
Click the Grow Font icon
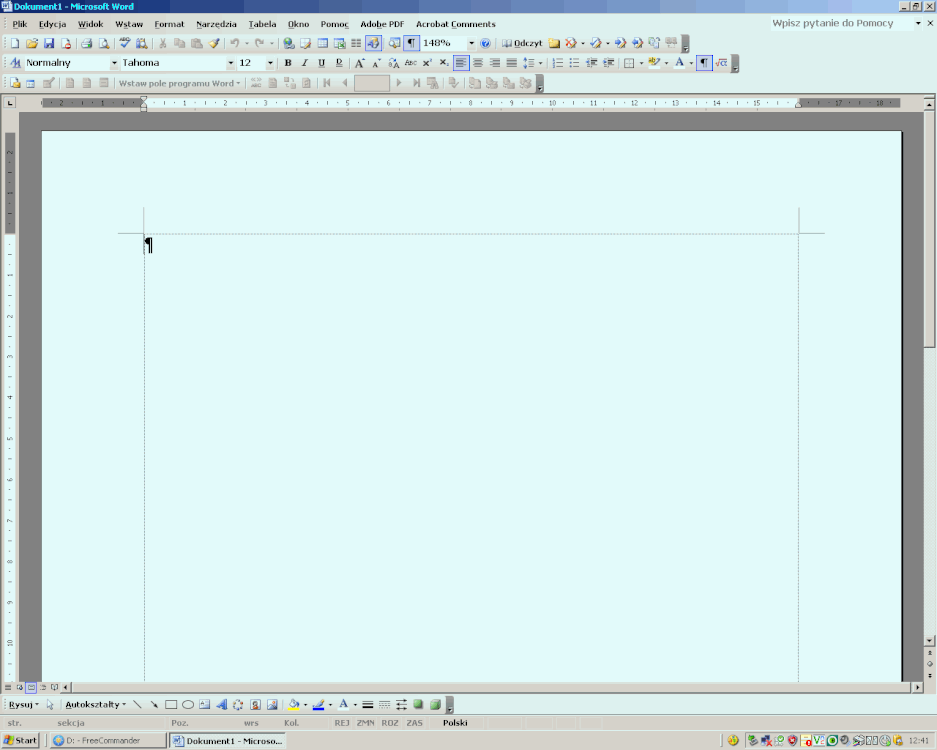tap(359, 63)
